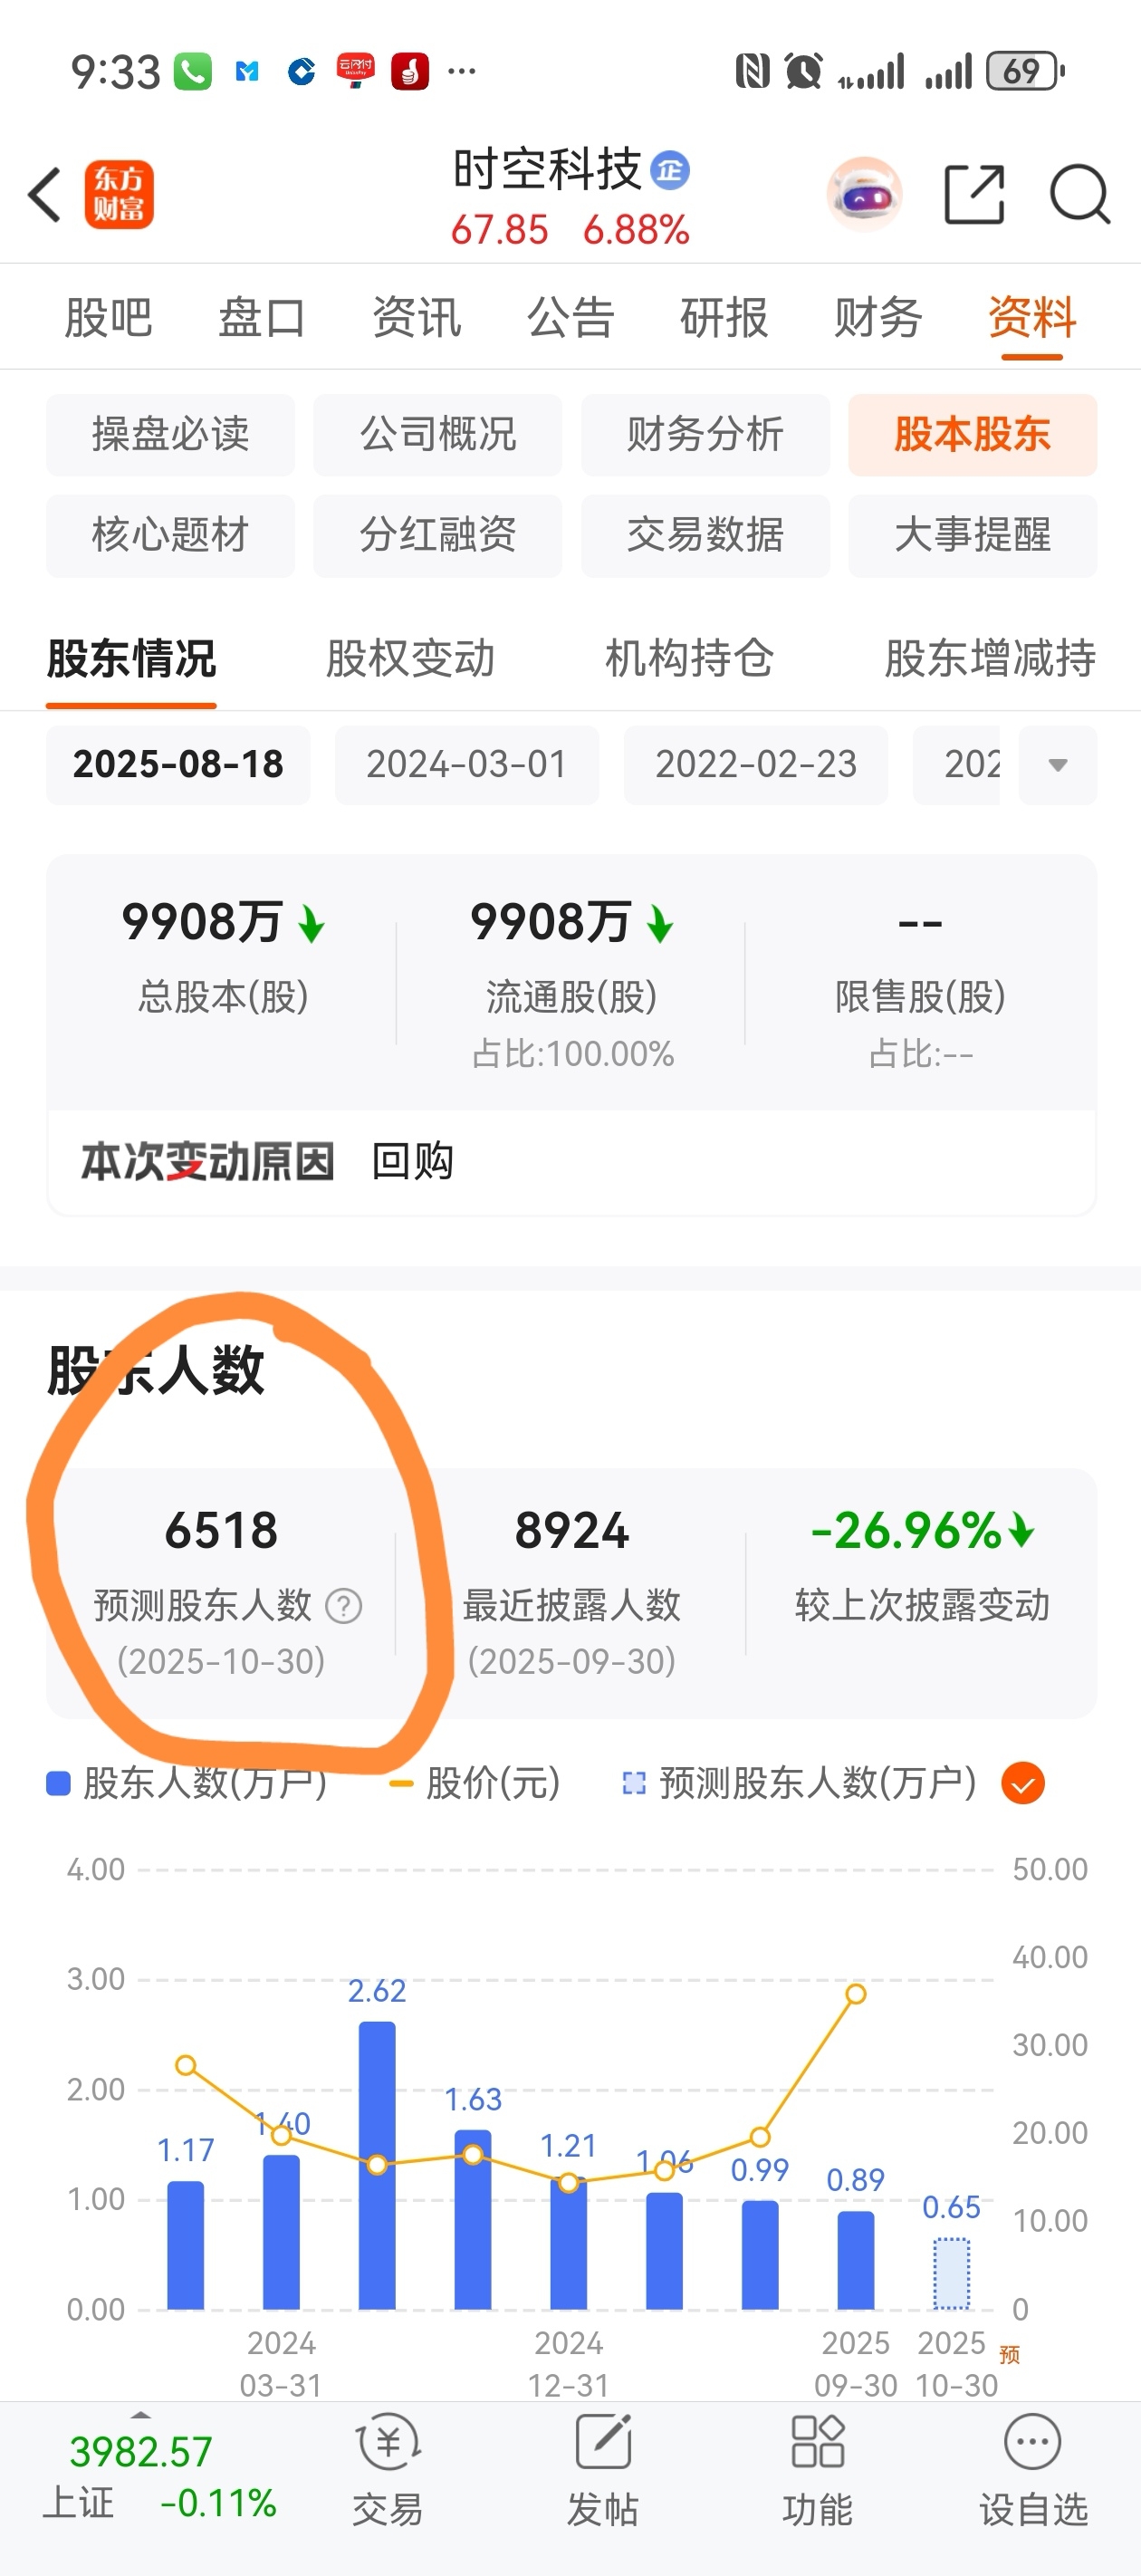Tap the help question mark beside 预测股东人数

(x=344, y=1606)
